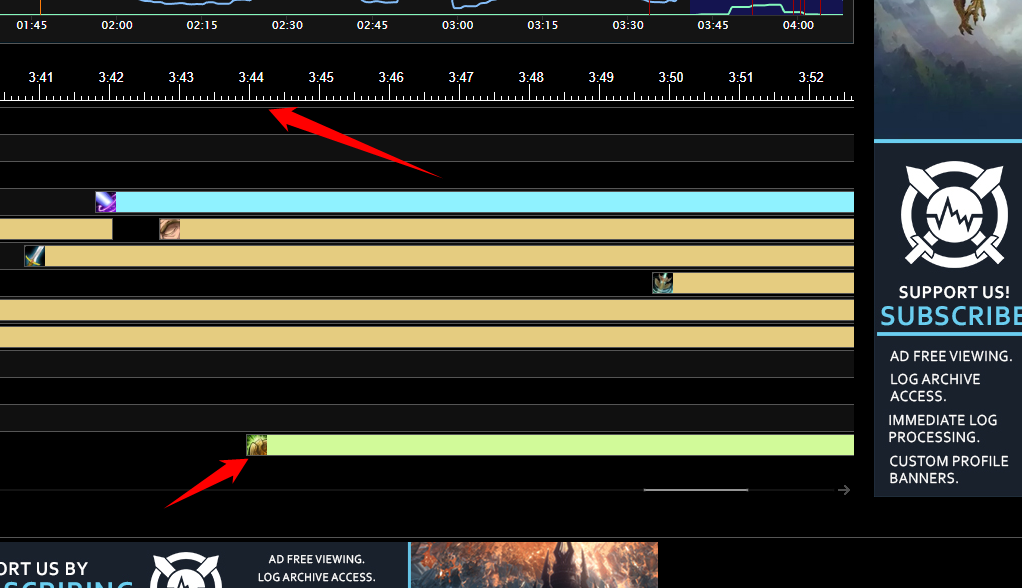The image size is (1022, 588).
Task: Click the SUBSCRIBE link in the sidebar
Action: point(951,316)
